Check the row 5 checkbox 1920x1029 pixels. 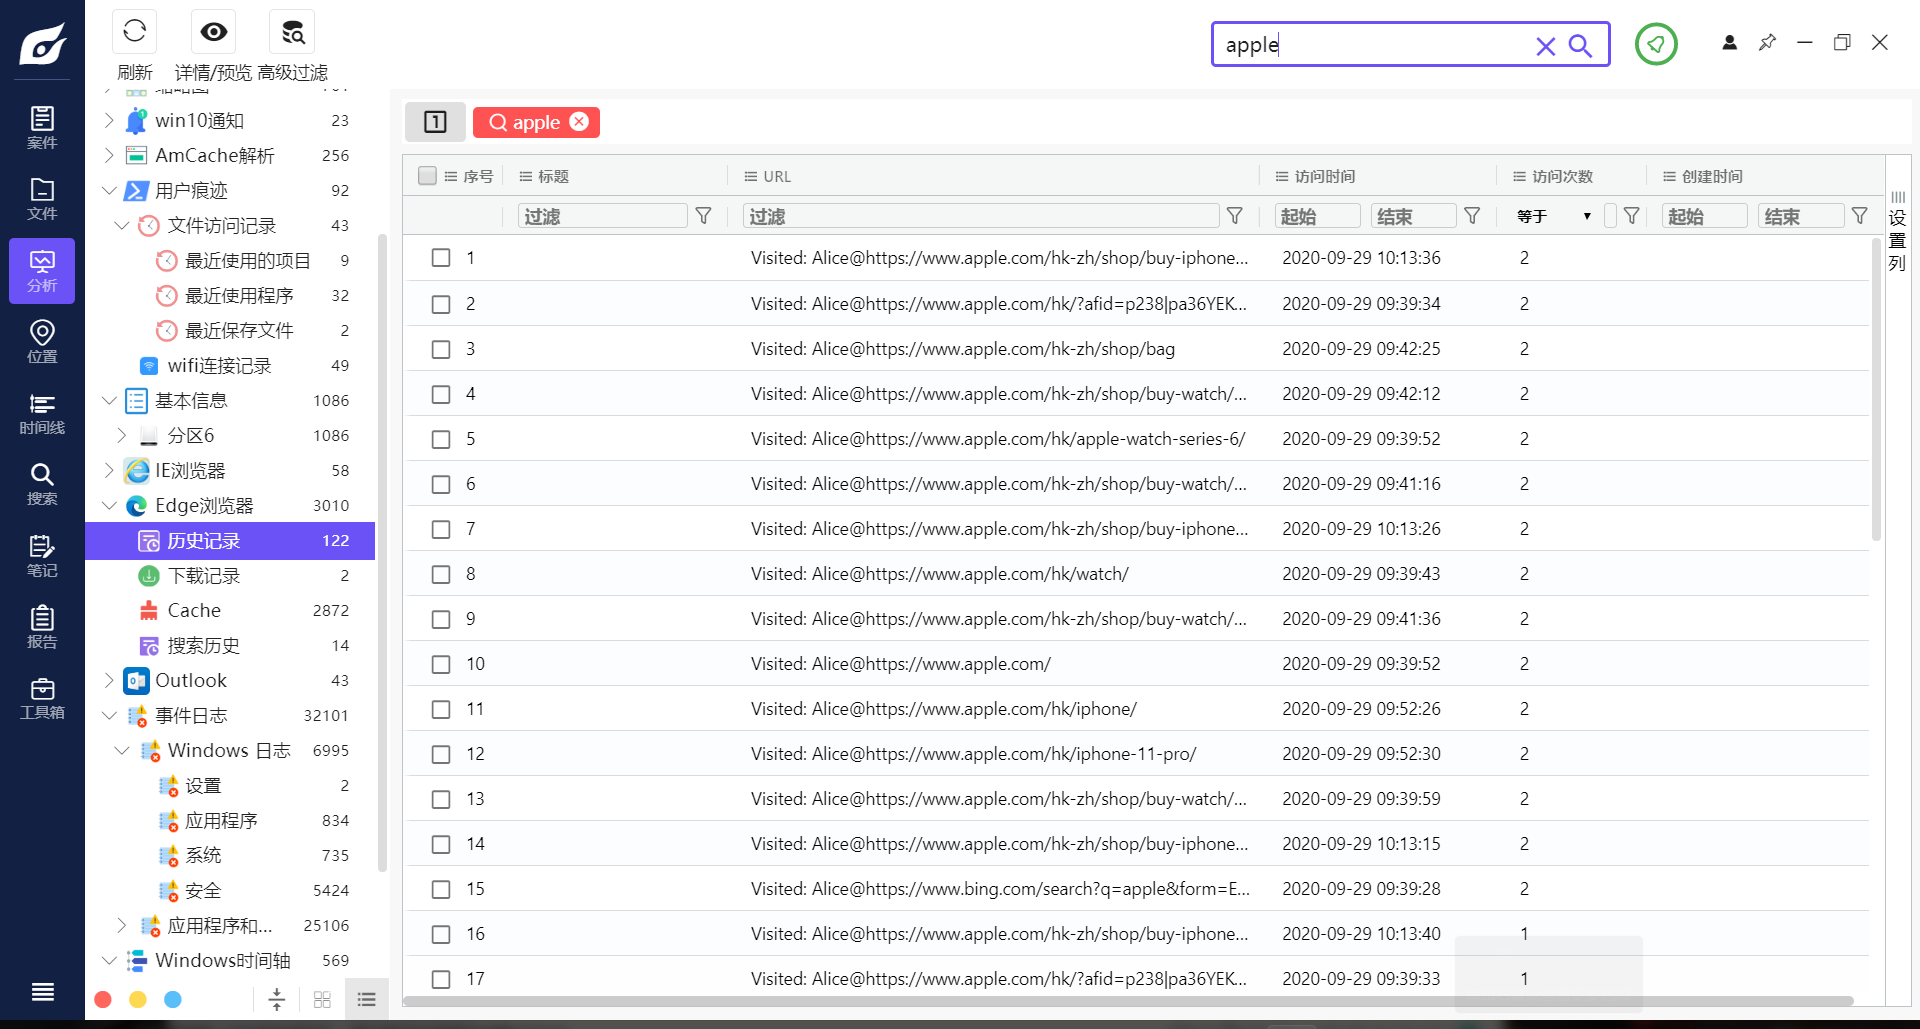[441, 439]
